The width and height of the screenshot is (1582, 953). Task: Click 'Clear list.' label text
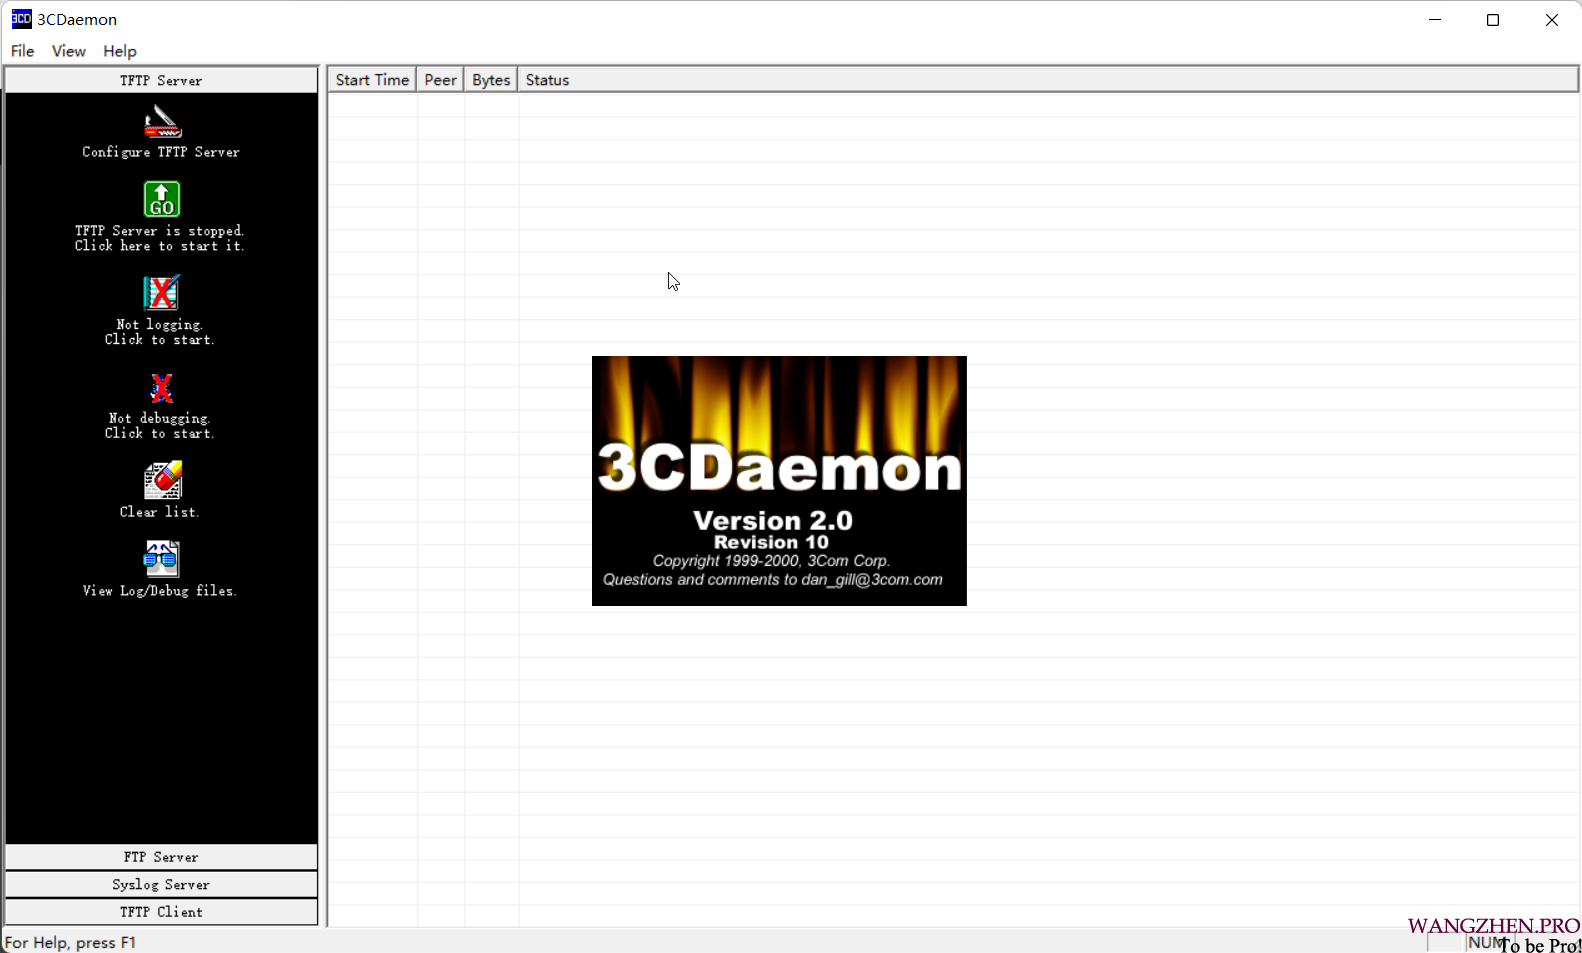tap(160, 512)
